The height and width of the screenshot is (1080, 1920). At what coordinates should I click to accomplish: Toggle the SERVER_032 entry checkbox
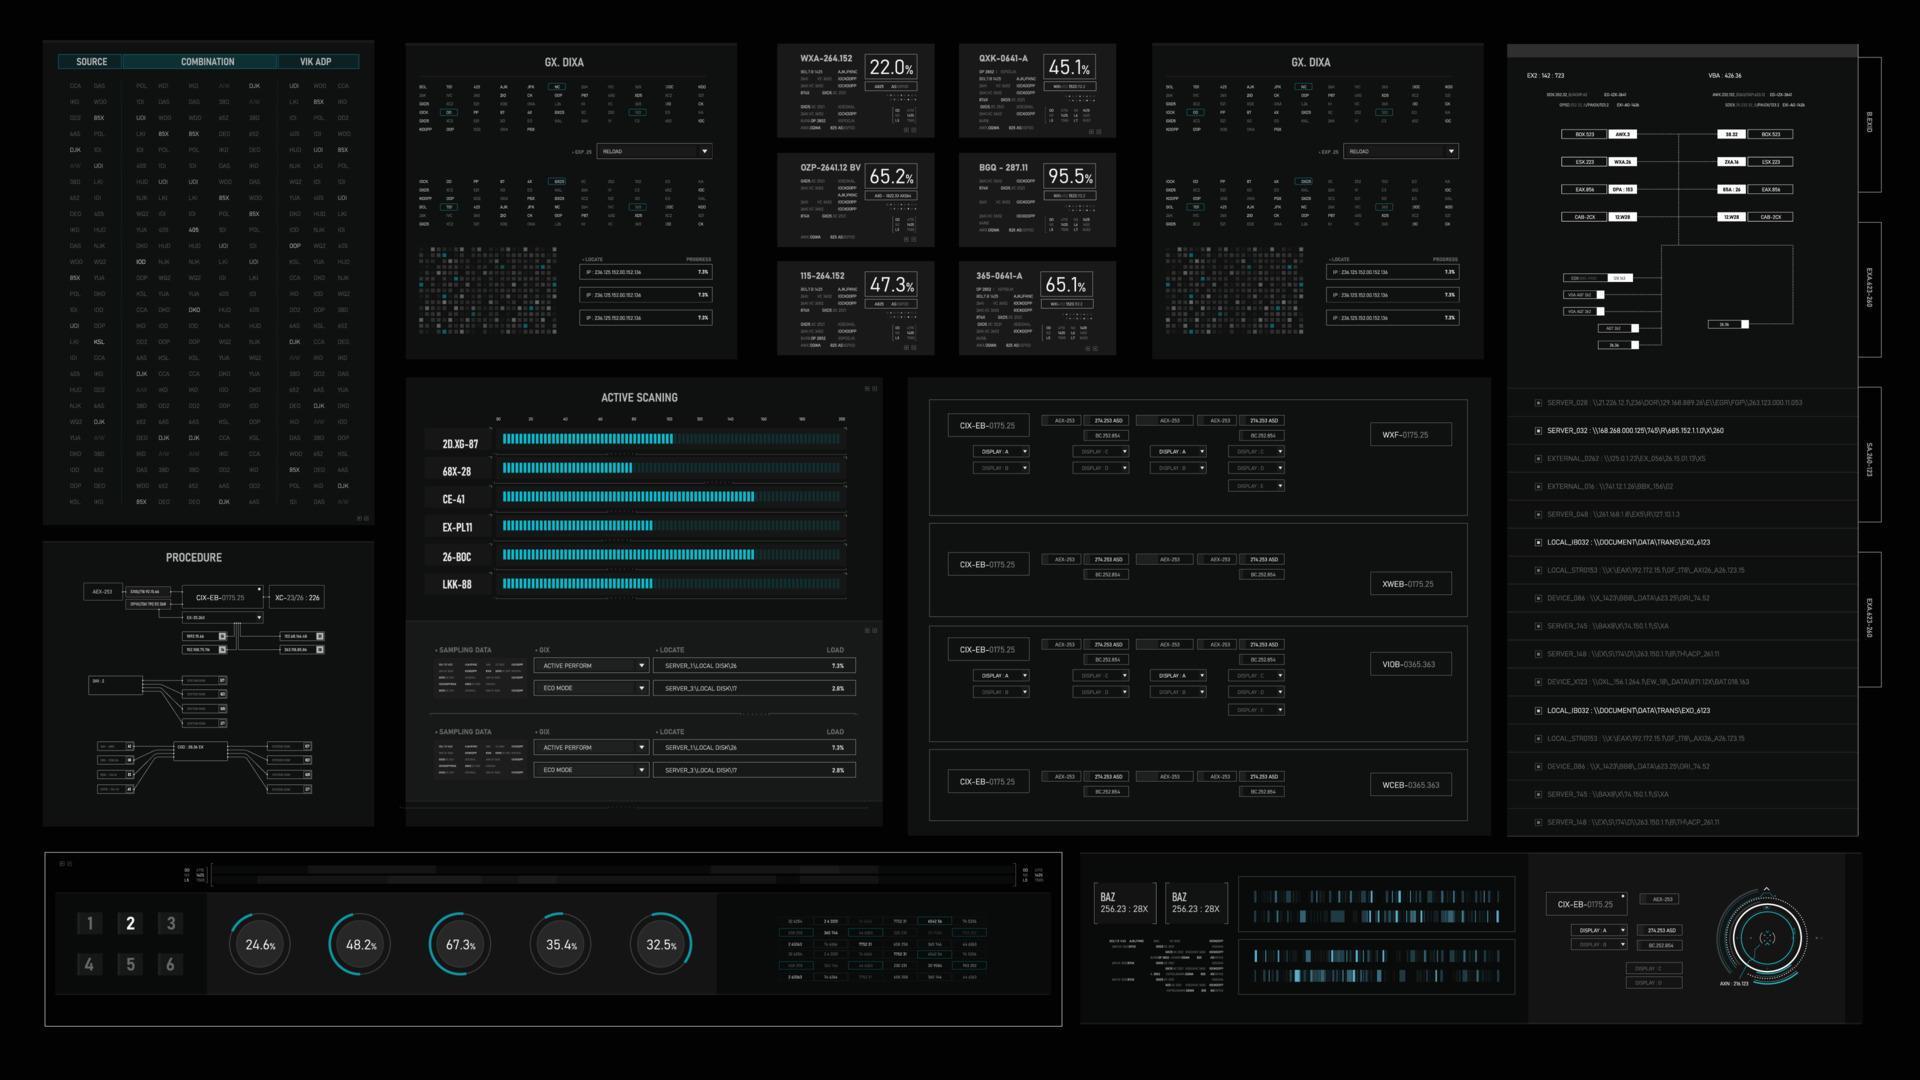(x=1537, y=430)
